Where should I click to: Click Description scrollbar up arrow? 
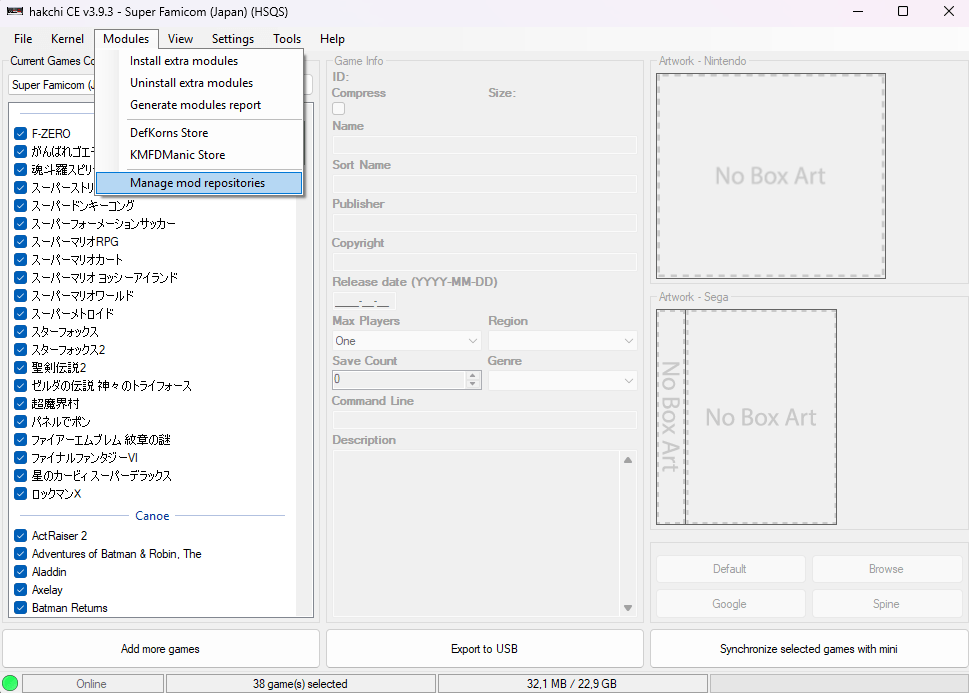pyautogui.click(x=628, y=459)
